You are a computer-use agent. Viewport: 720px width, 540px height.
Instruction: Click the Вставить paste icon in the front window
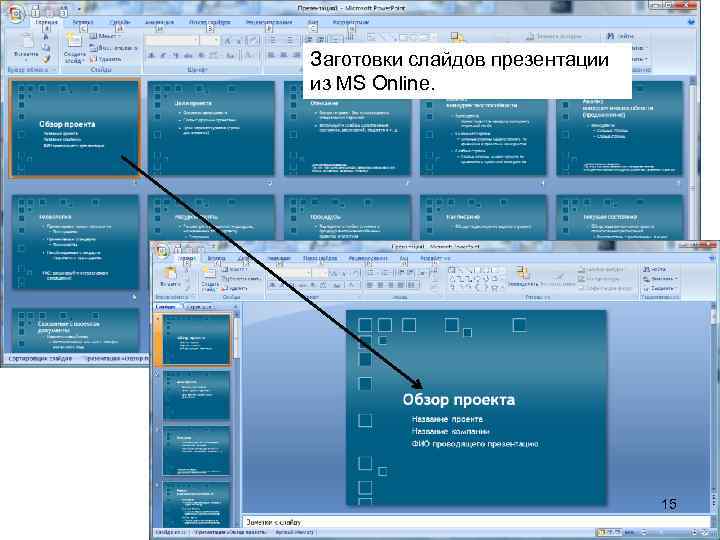(x=170, y=274)
